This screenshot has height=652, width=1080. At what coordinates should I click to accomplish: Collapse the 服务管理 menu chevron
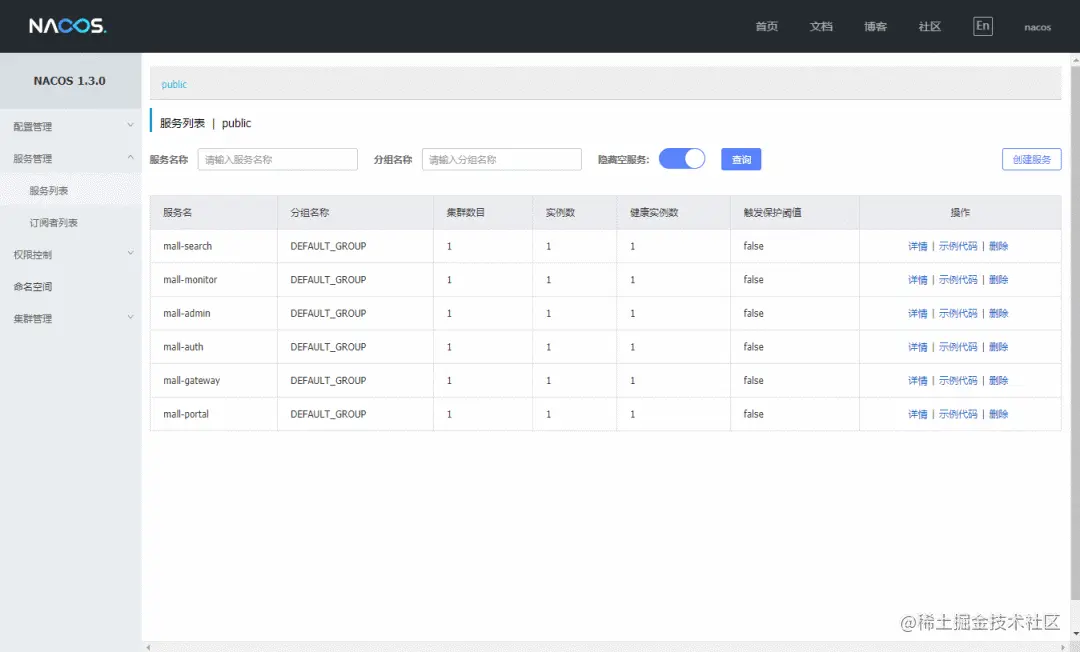pyautogui.click(x=130, y=158)
